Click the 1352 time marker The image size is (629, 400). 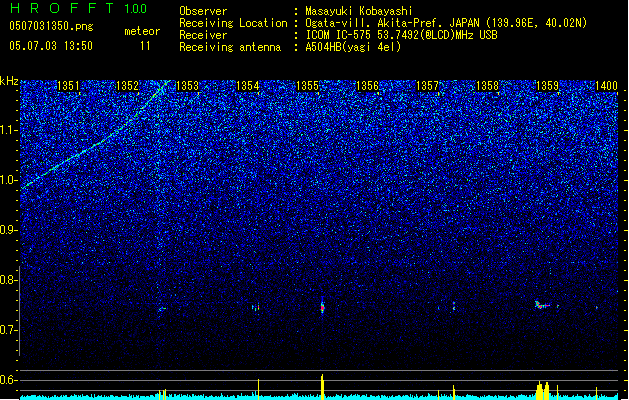click(127, 86)
